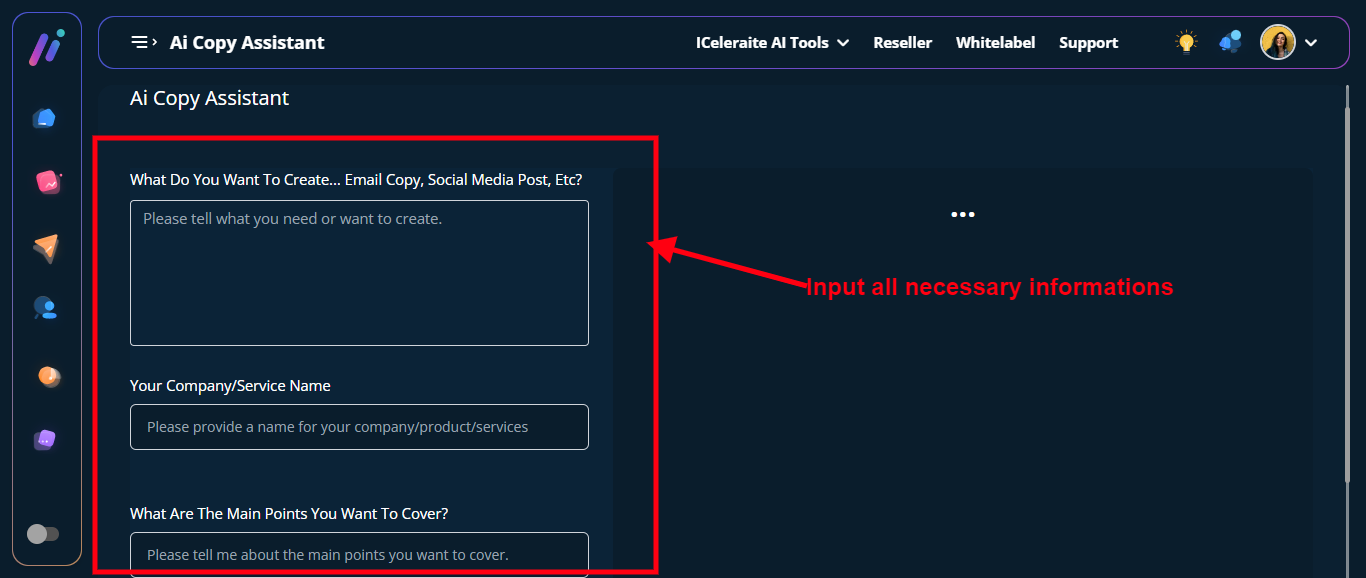The width and height of the screenshot is (1366, 578).
Task: Click the Support link in the header
Action: tap(1088, 43)
